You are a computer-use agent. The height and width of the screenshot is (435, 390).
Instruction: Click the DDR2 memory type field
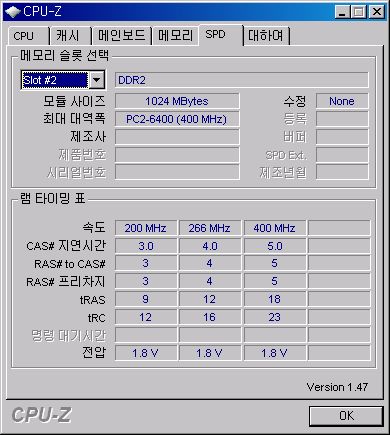242,80
